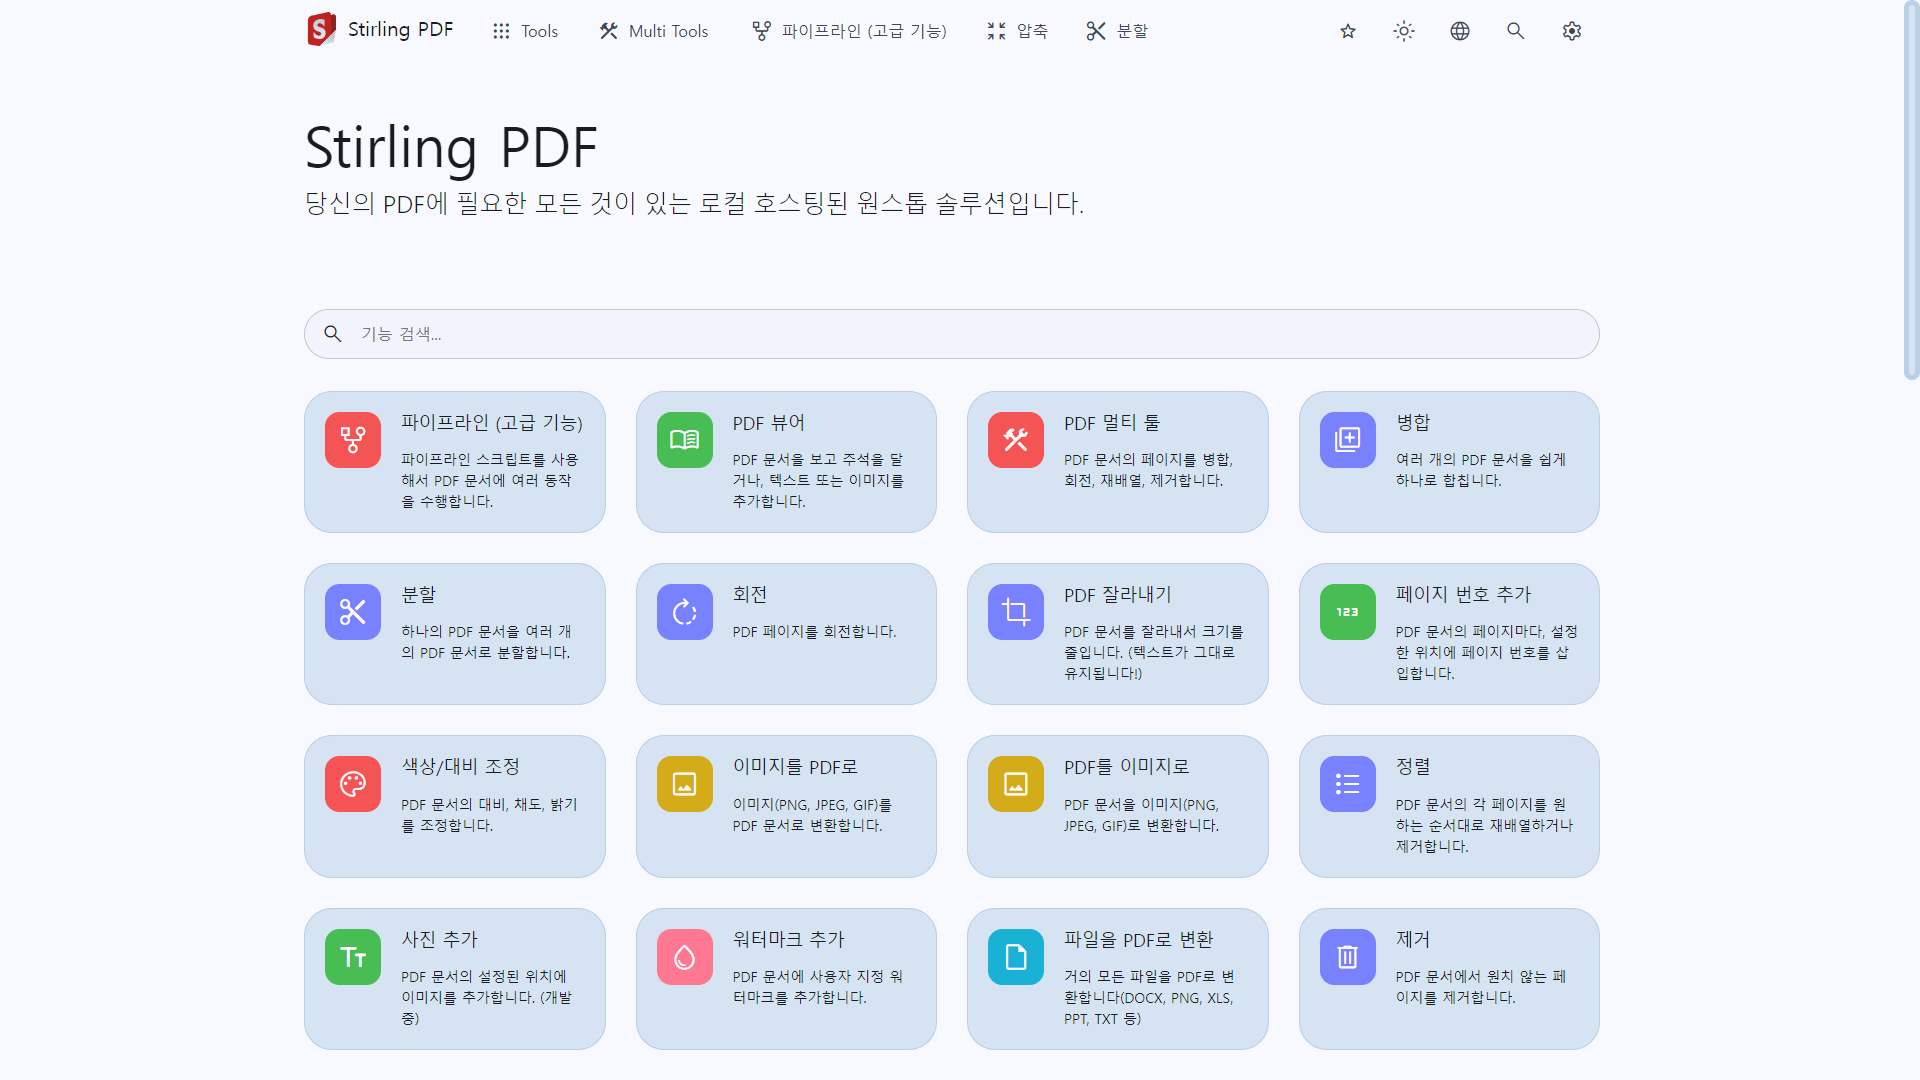This screenshot has height=1080, width=1920.
Task: Click the PDF 멀티 툴 wrench icon
Action: pos(1016,440)
